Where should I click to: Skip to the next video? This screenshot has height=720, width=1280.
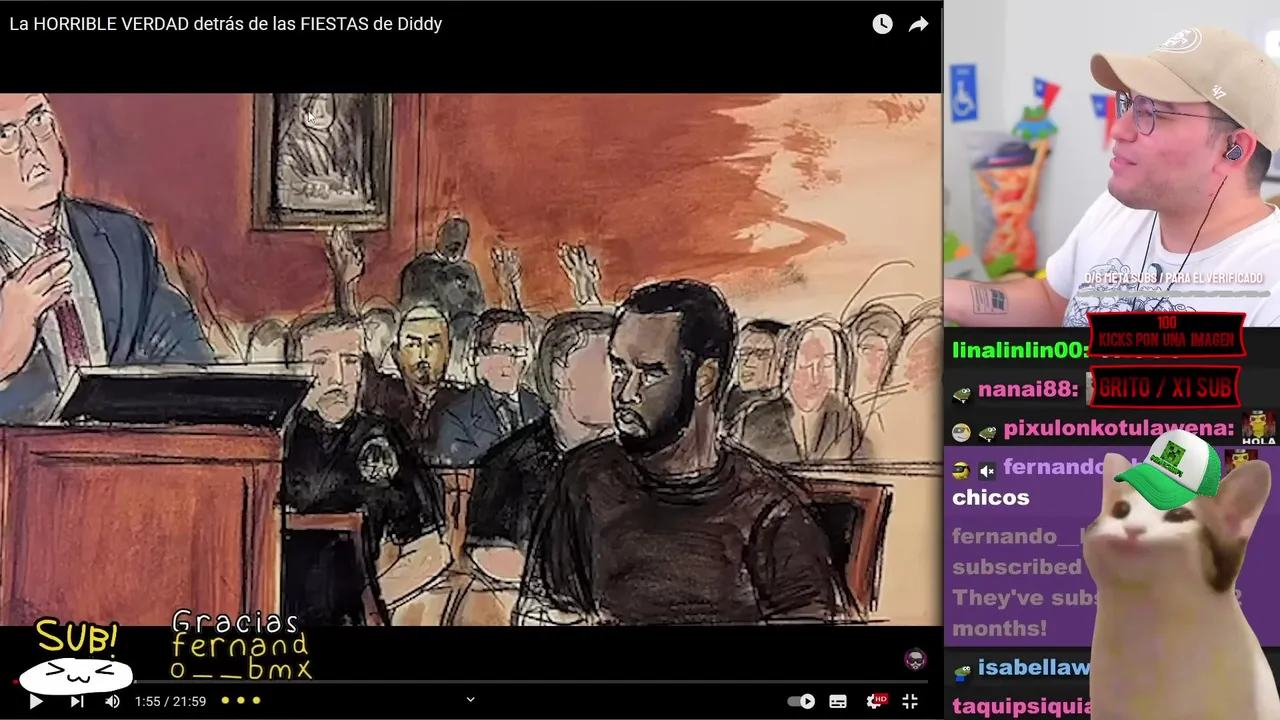click(x=77, y=701)
